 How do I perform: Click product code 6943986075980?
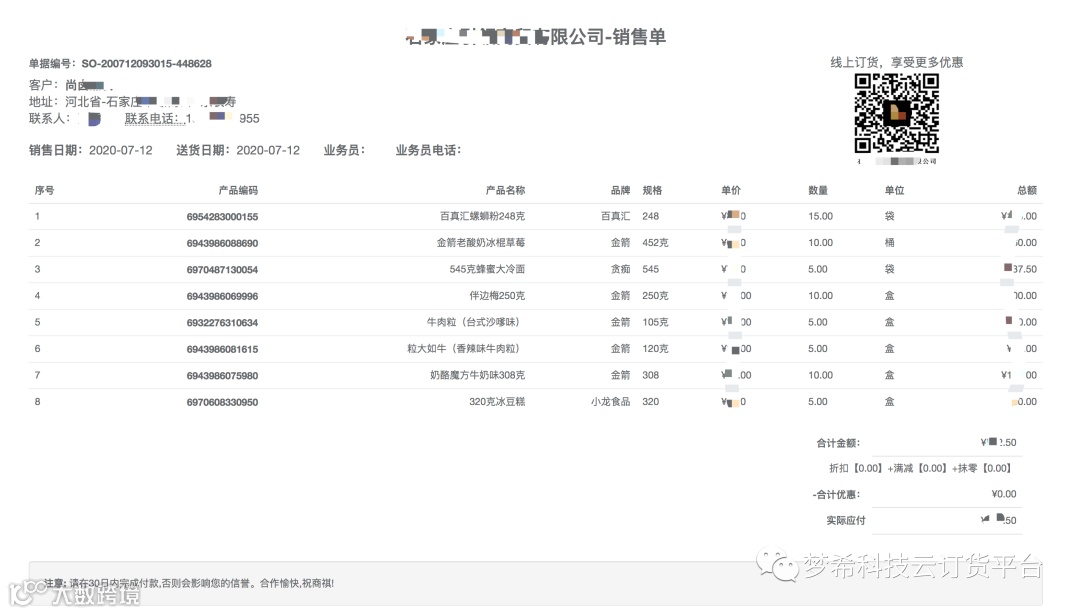222,376
